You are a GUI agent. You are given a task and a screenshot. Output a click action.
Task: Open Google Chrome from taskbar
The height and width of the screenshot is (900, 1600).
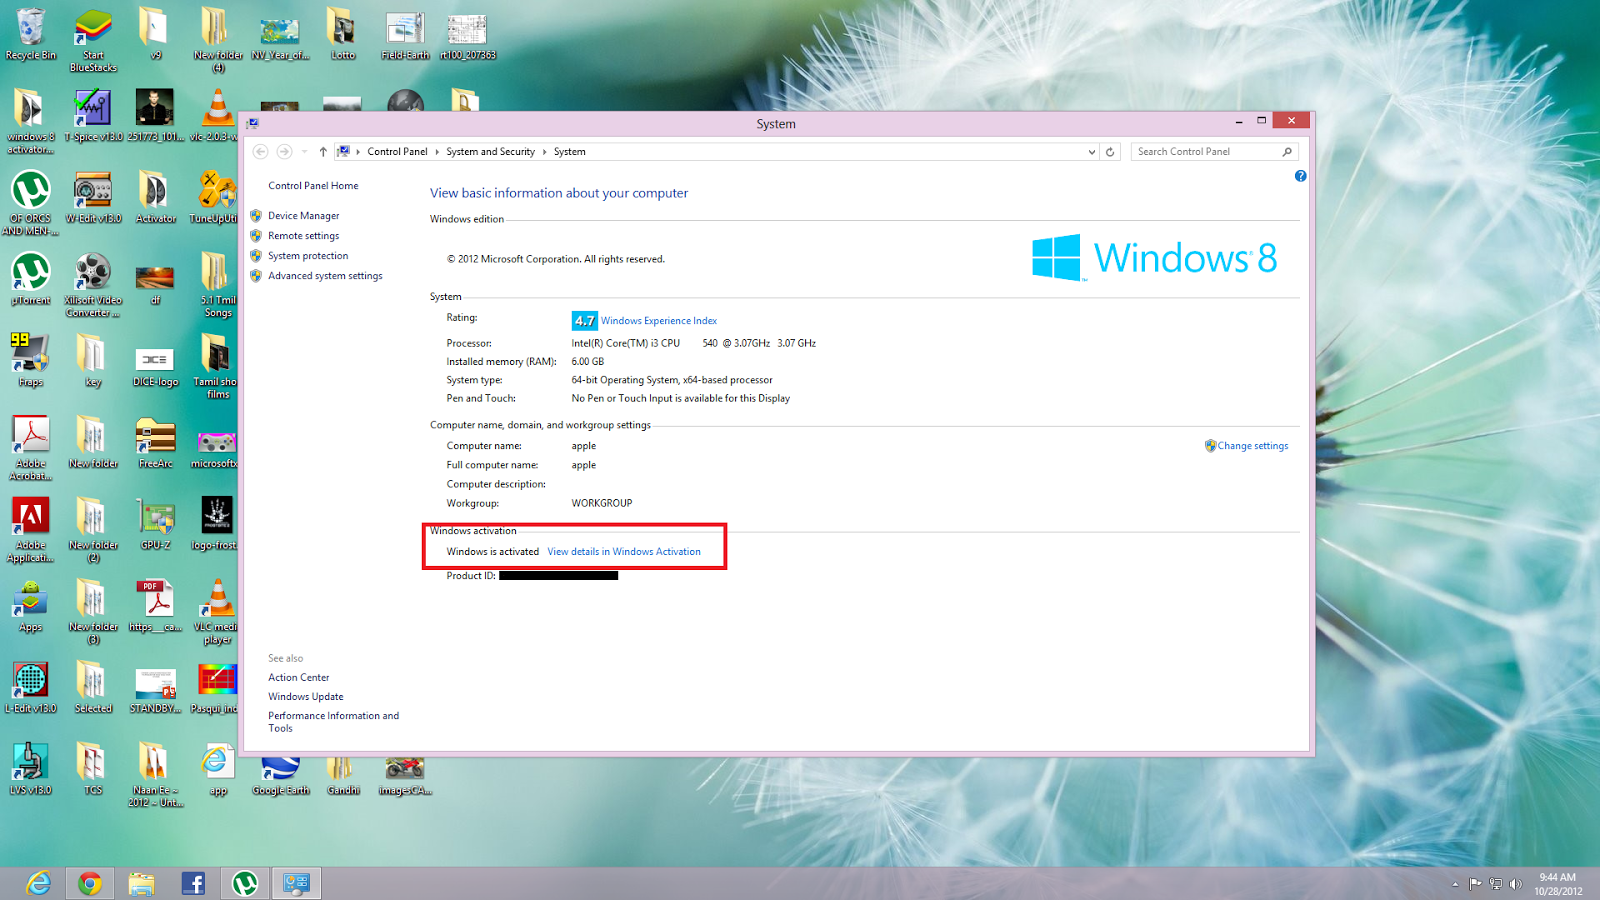(x=90, y=883)
